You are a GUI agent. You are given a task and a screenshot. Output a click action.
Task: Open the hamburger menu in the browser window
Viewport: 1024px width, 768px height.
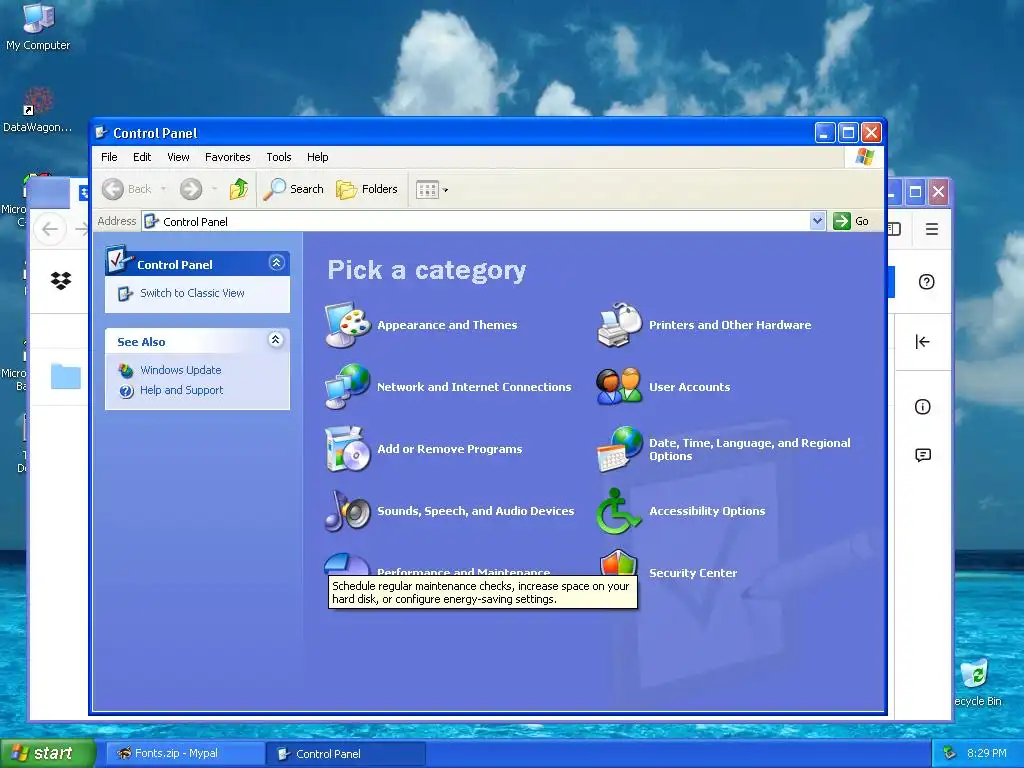(932, 229)
